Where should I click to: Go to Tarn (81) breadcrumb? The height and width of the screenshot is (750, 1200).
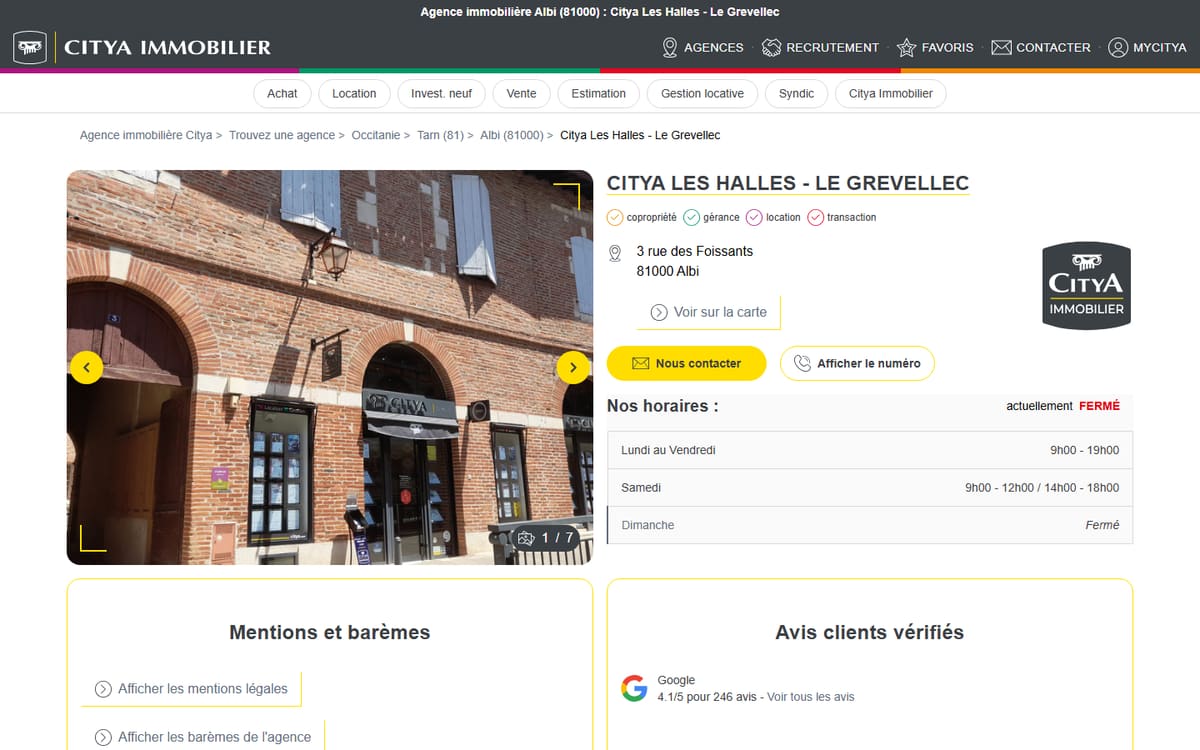pyautogui.click(x=440, y=135)
